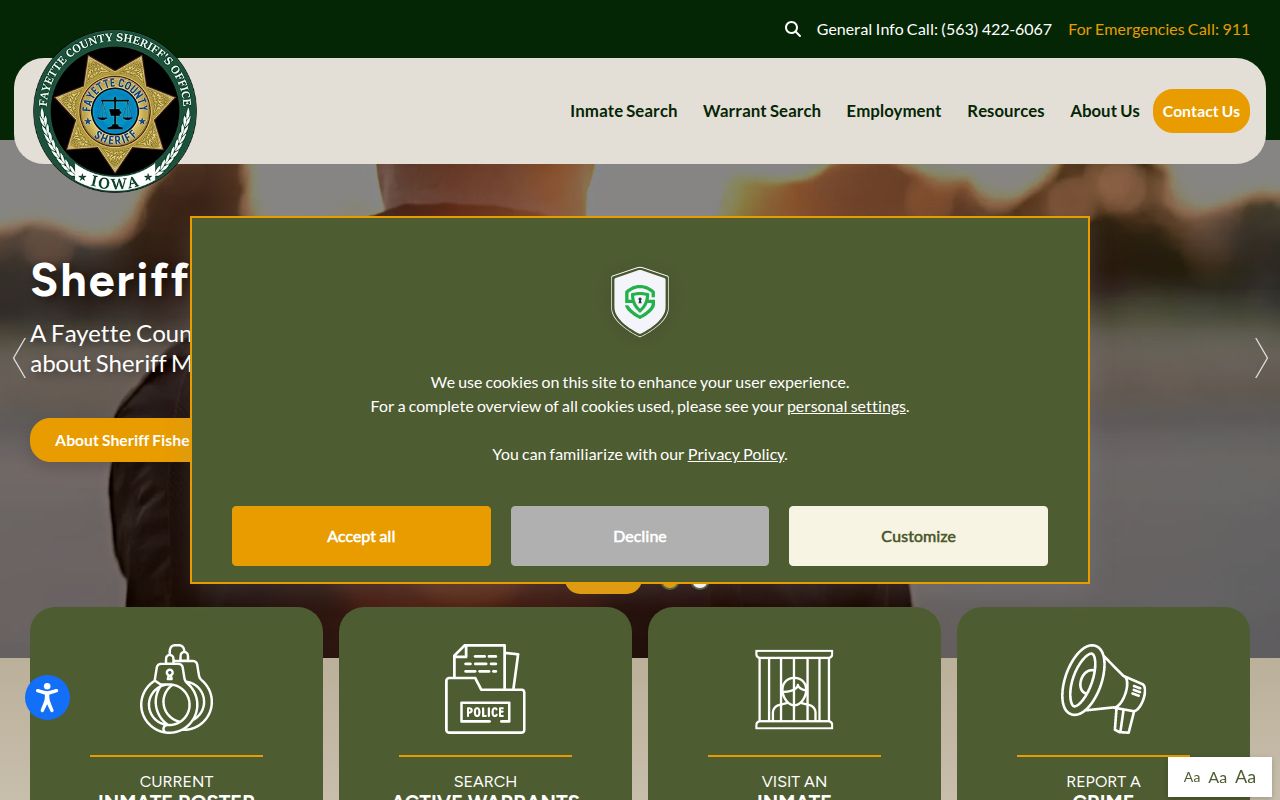Go to previous slide with left arrow
Viewport: 1280px width, 800px height.
pyautogui.click(x=18, y=358)
